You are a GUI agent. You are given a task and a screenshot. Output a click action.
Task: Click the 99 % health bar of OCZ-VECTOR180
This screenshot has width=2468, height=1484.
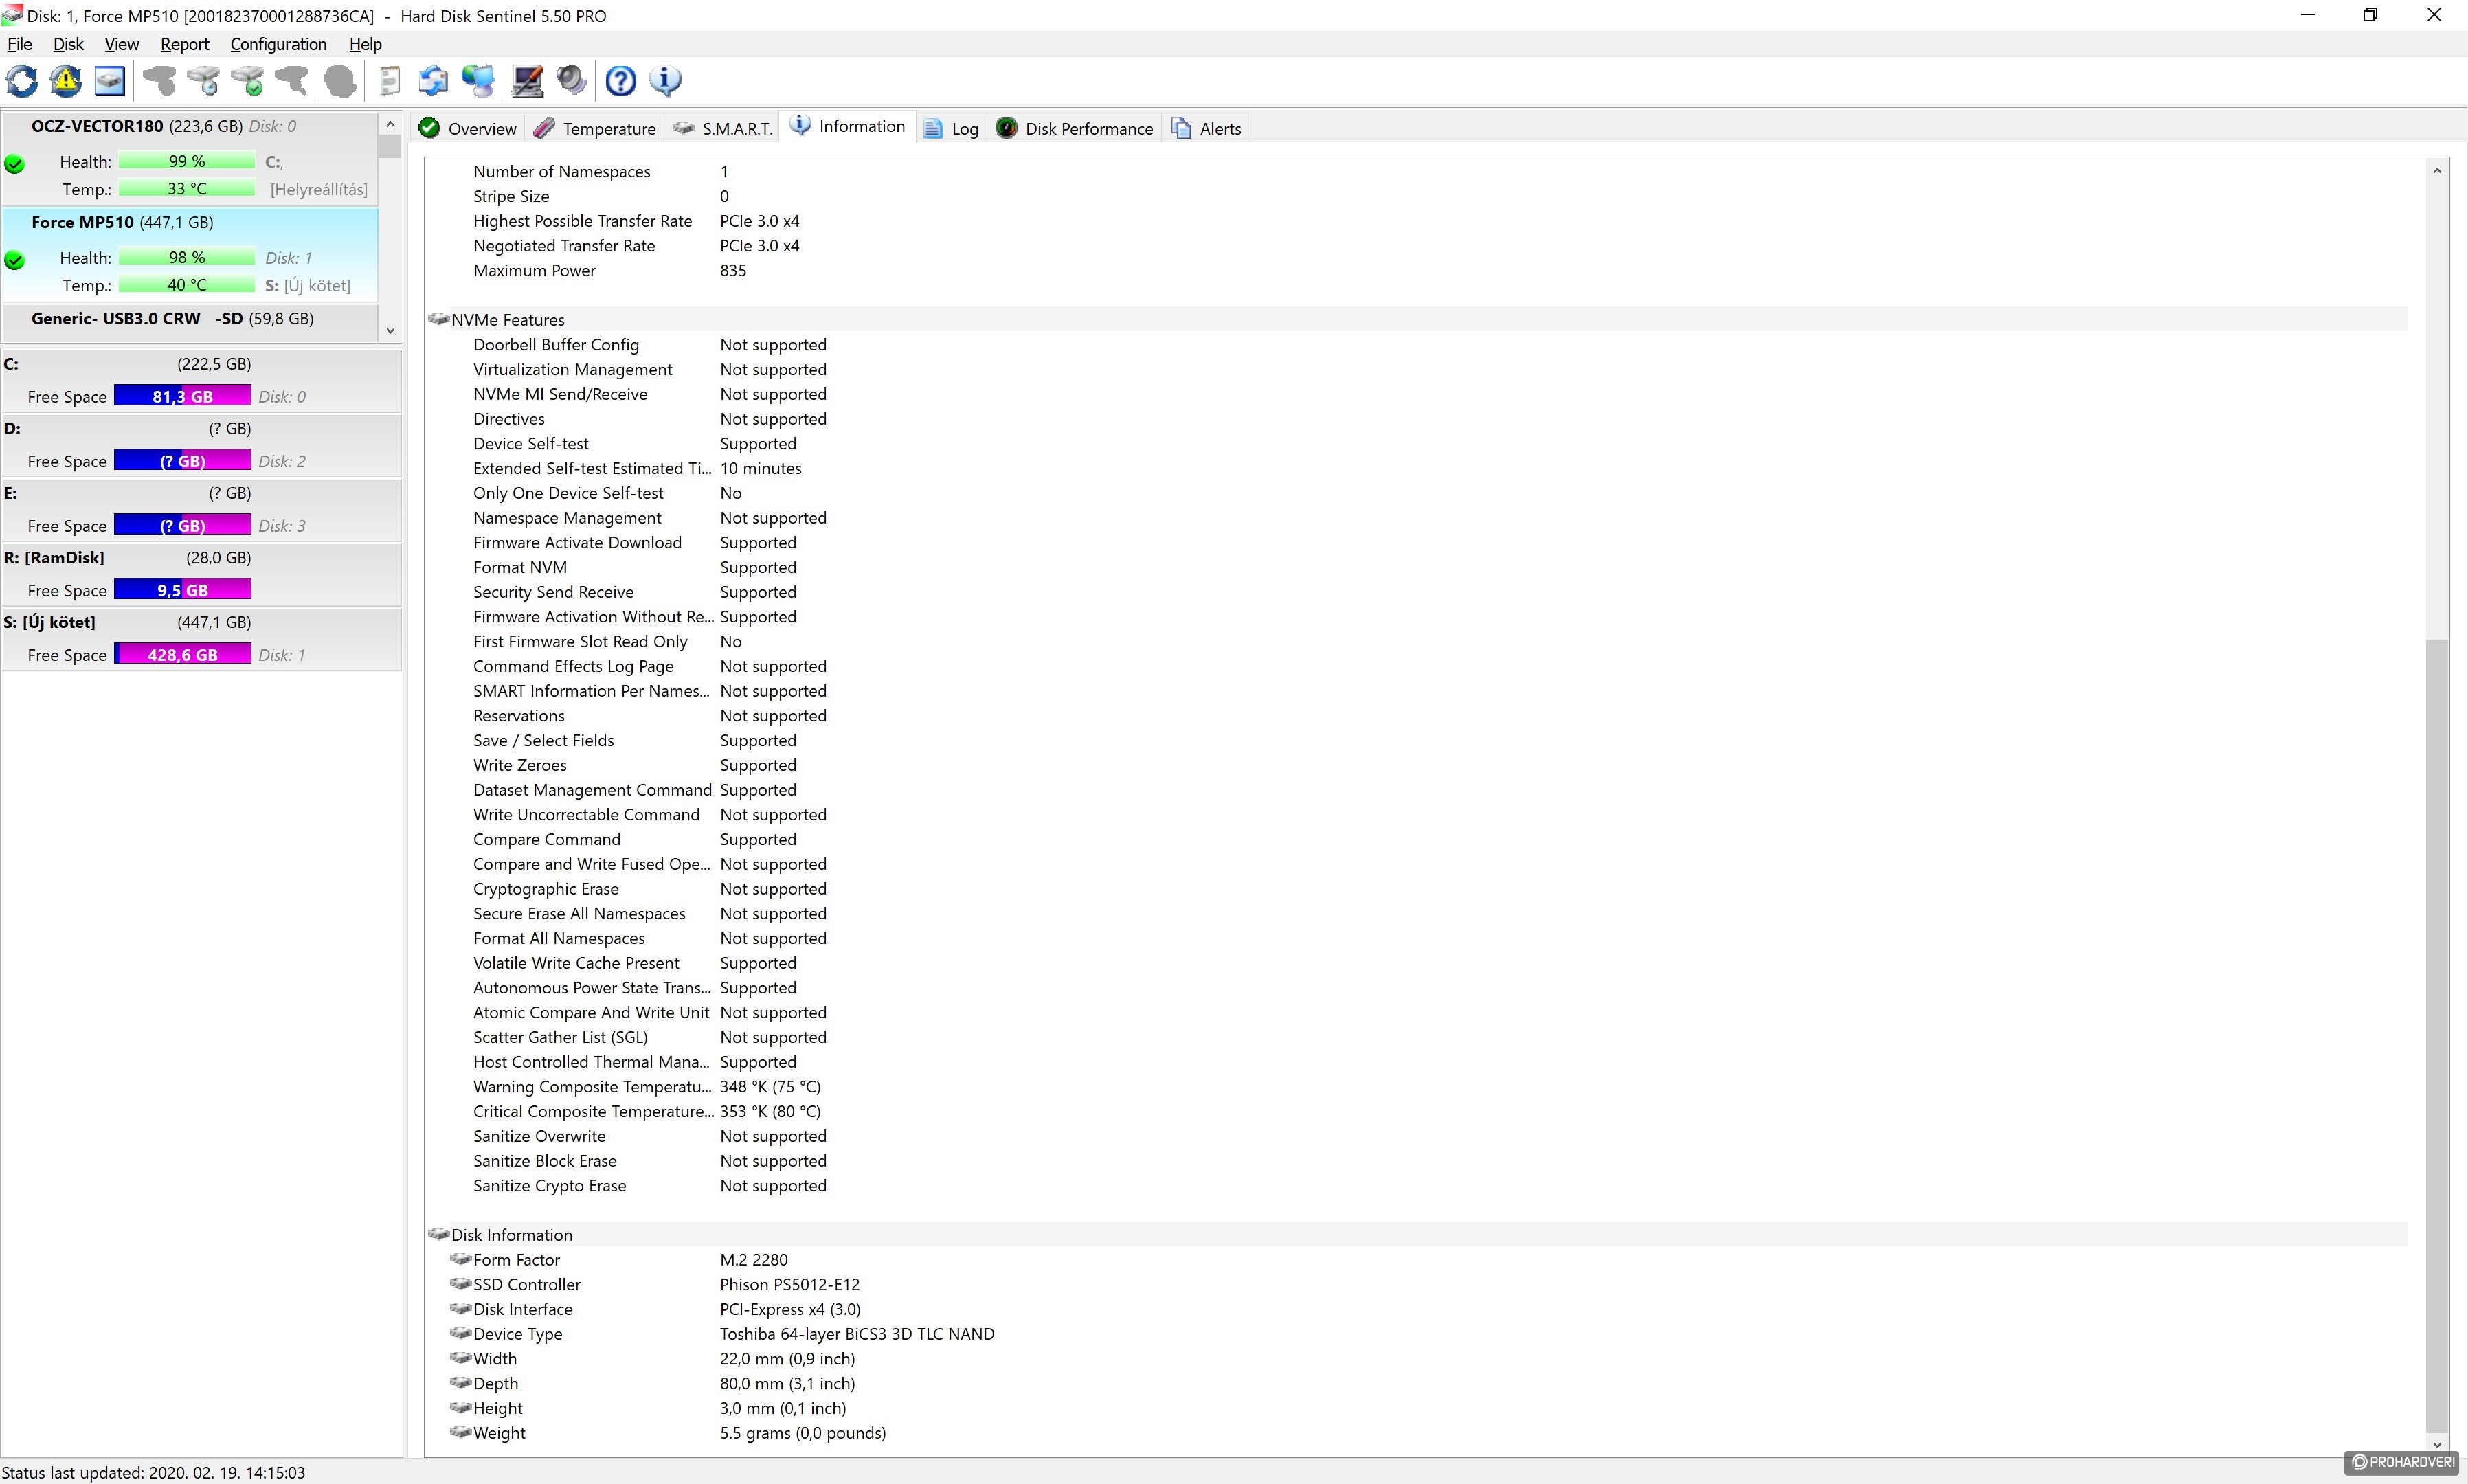pyautogui.click(x=186, y=161)
